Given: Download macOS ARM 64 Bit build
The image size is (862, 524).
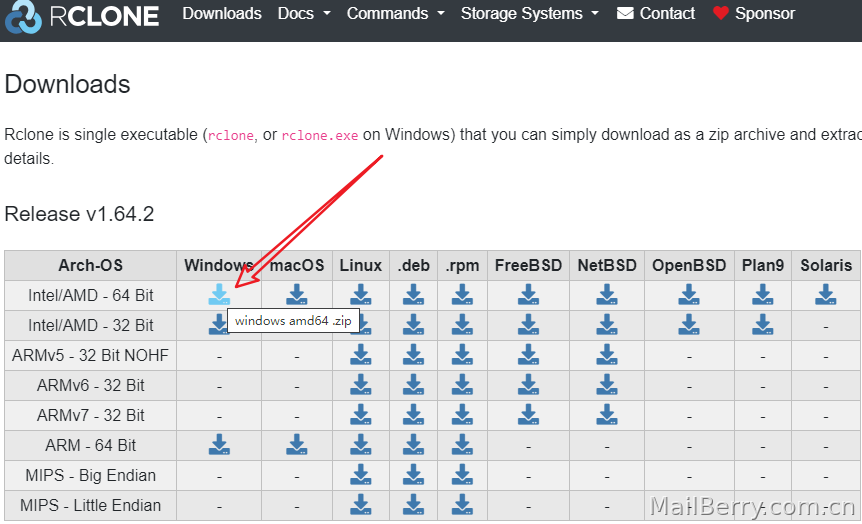Looking at the screenshot, I should tap(297, 445).
